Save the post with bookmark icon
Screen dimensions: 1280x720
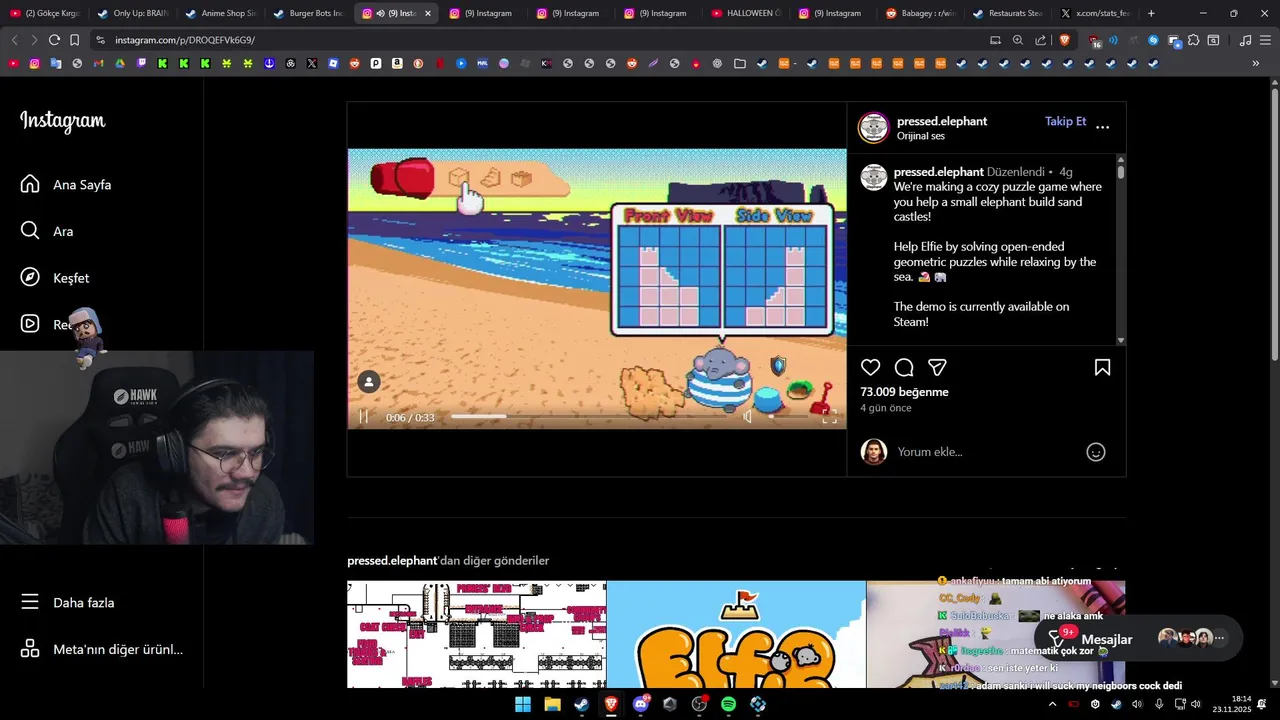coord(1102,367)
